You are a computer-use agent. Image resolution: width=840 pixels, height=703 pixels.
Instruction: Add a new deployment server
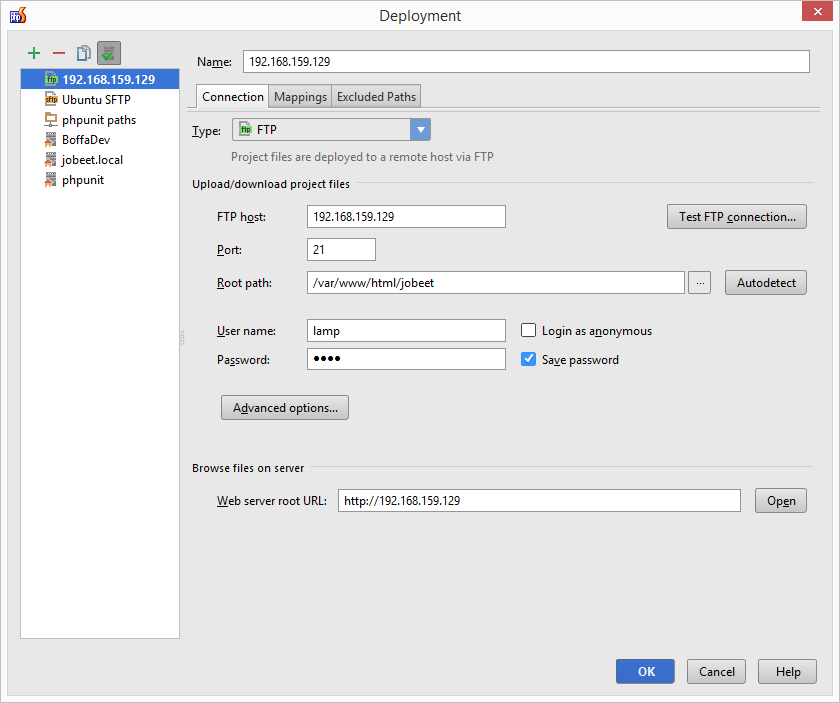(34, 53)
